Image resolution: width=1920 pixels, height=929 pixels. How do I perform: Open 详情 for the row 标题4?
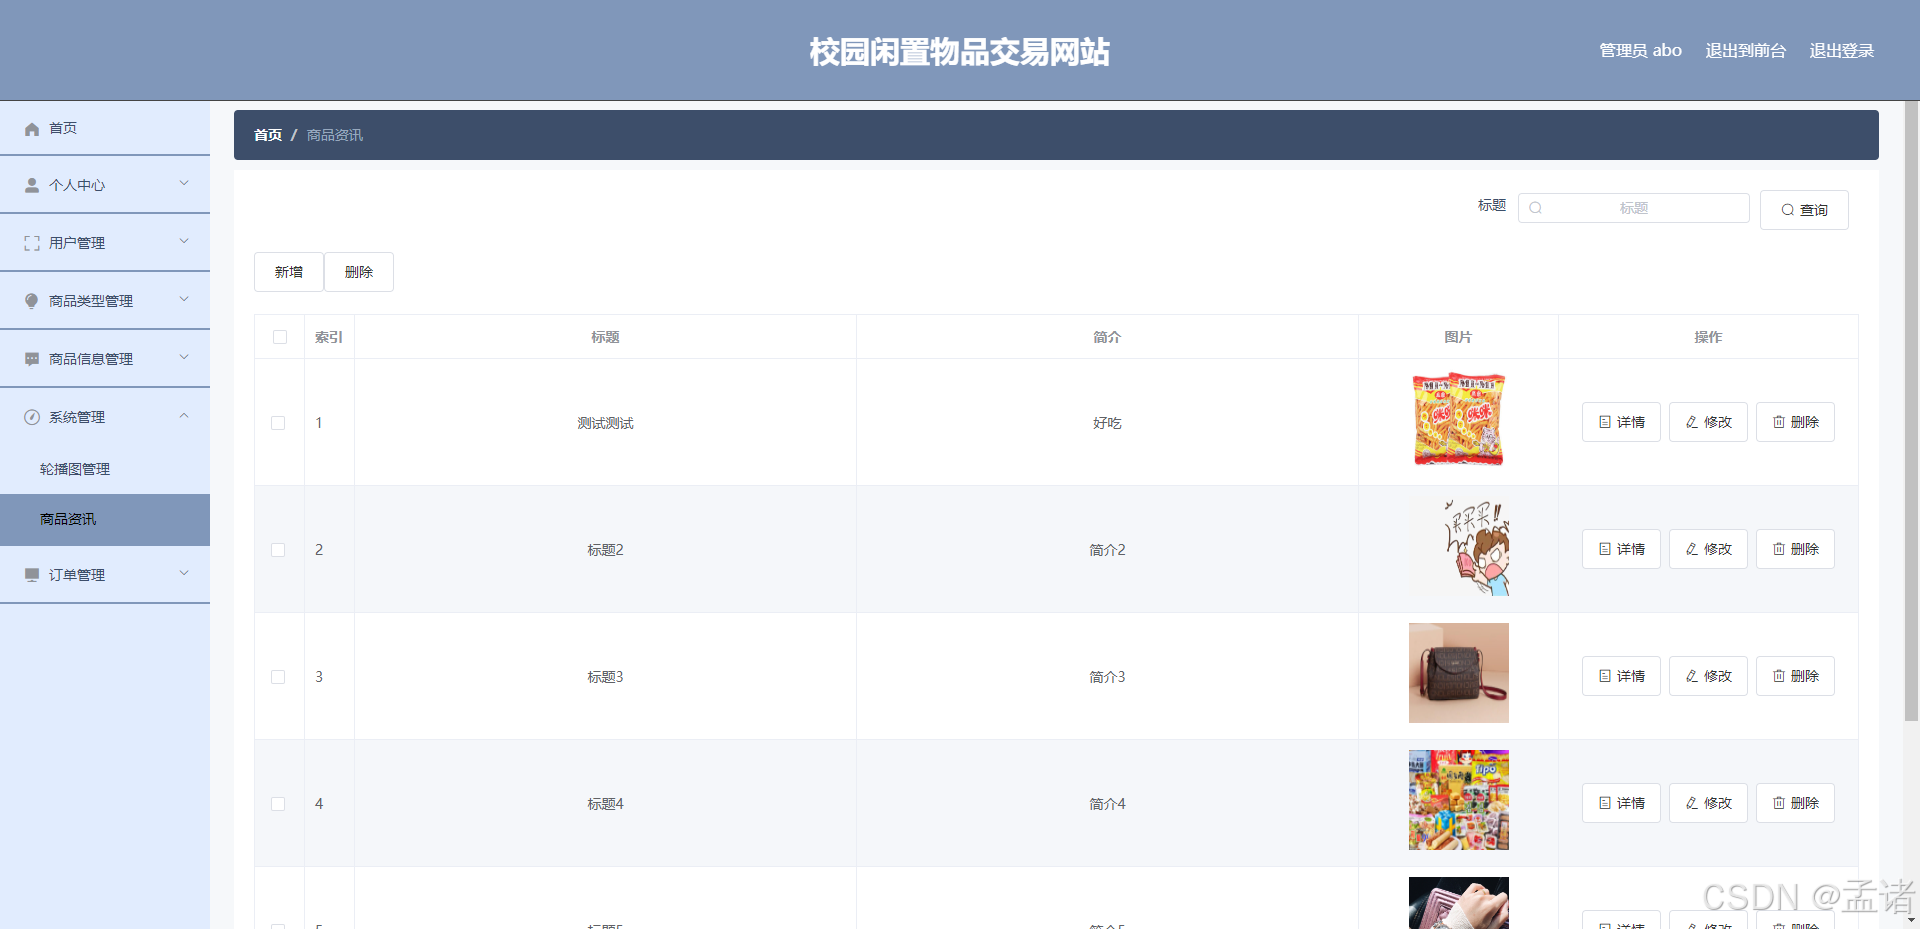(1621, 803)
